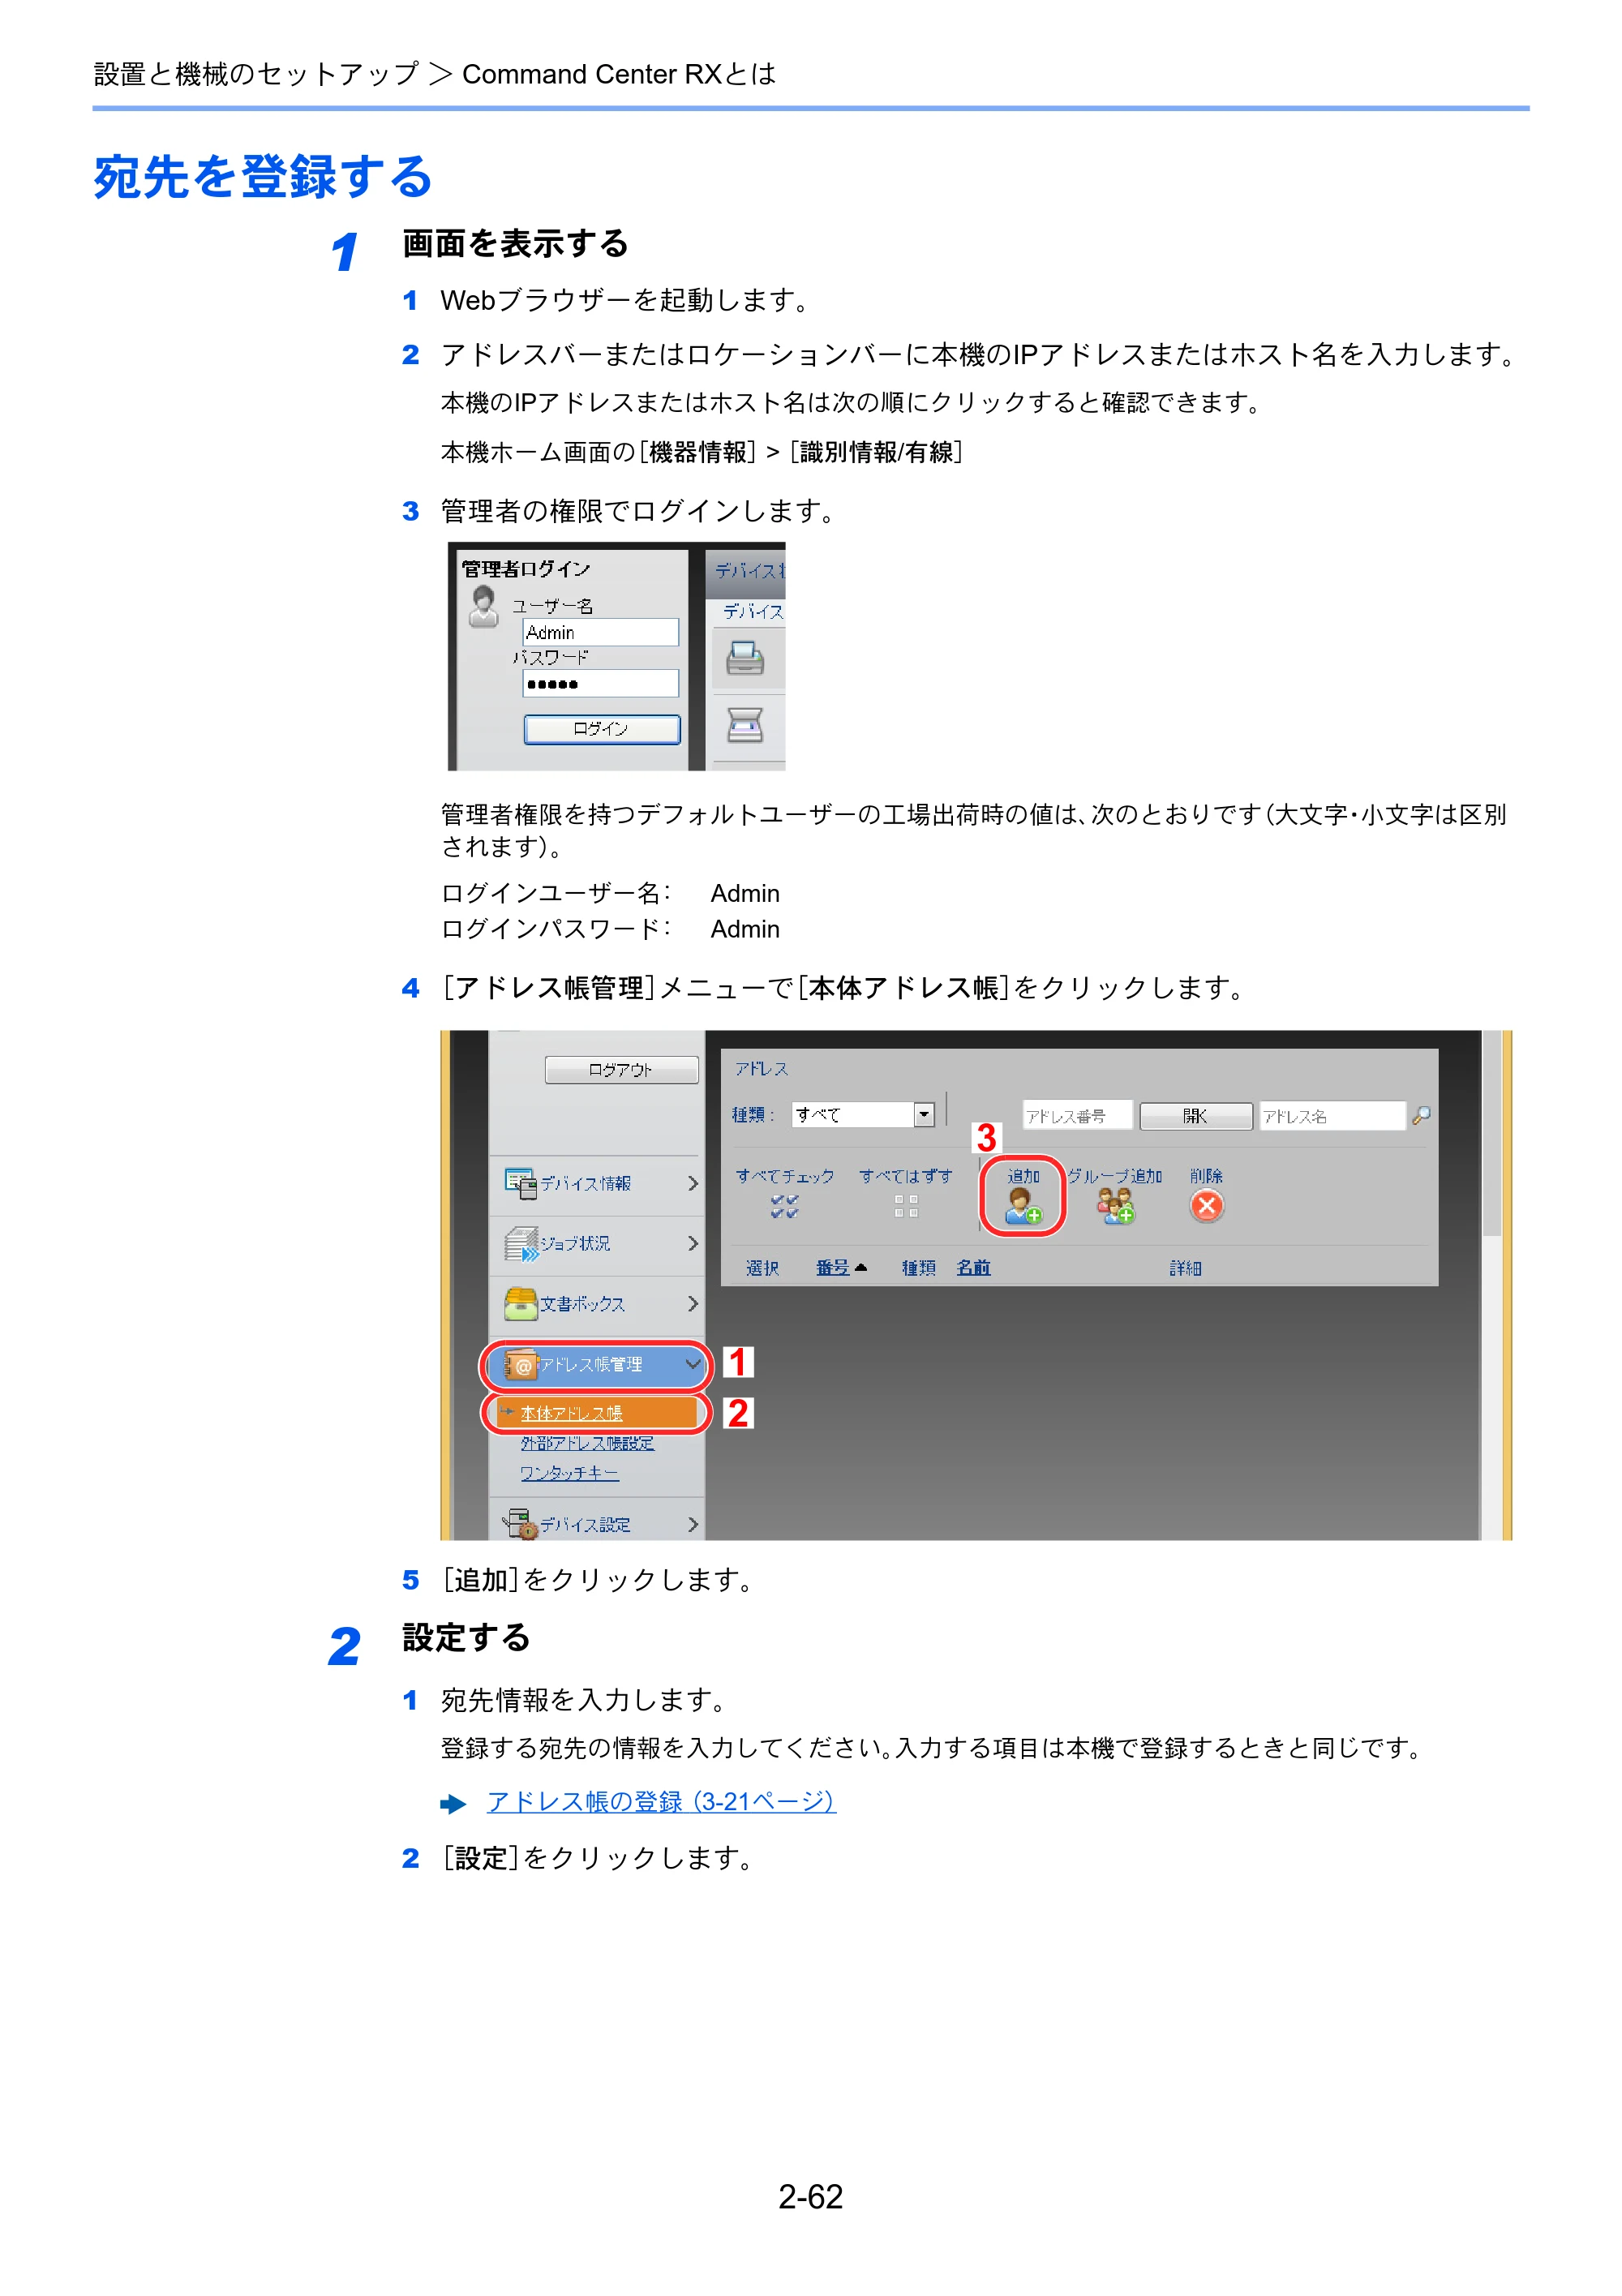Collapse the アドレス帳管理 chevron
The image size is (1622, 2296).
(x=692, y=1364)
